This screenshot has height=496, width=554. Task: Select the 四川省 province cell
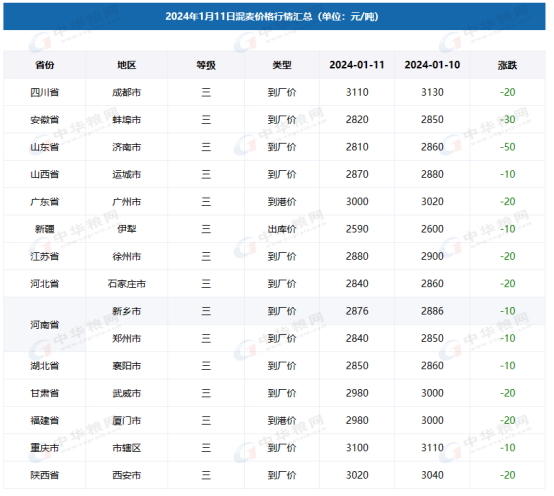pyautogui.click(x=45, y=92)
